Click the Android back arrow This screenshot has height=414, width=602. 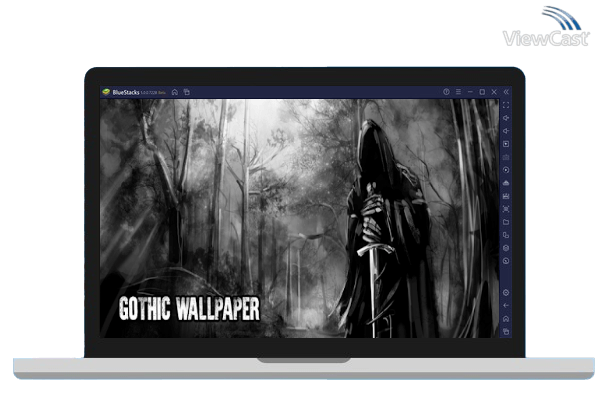pos(506,306)
